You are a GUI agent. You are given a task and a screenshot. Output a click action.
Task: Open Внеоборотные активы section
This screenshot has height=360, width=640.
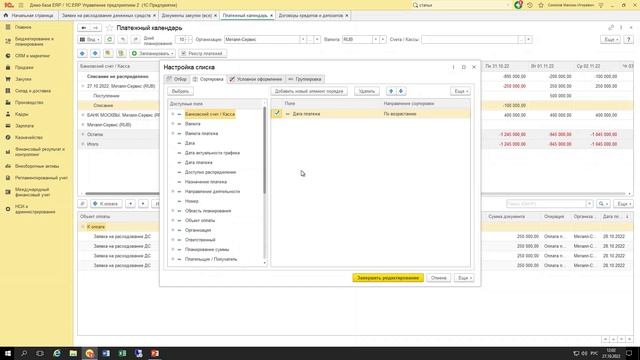coord(37,166)
